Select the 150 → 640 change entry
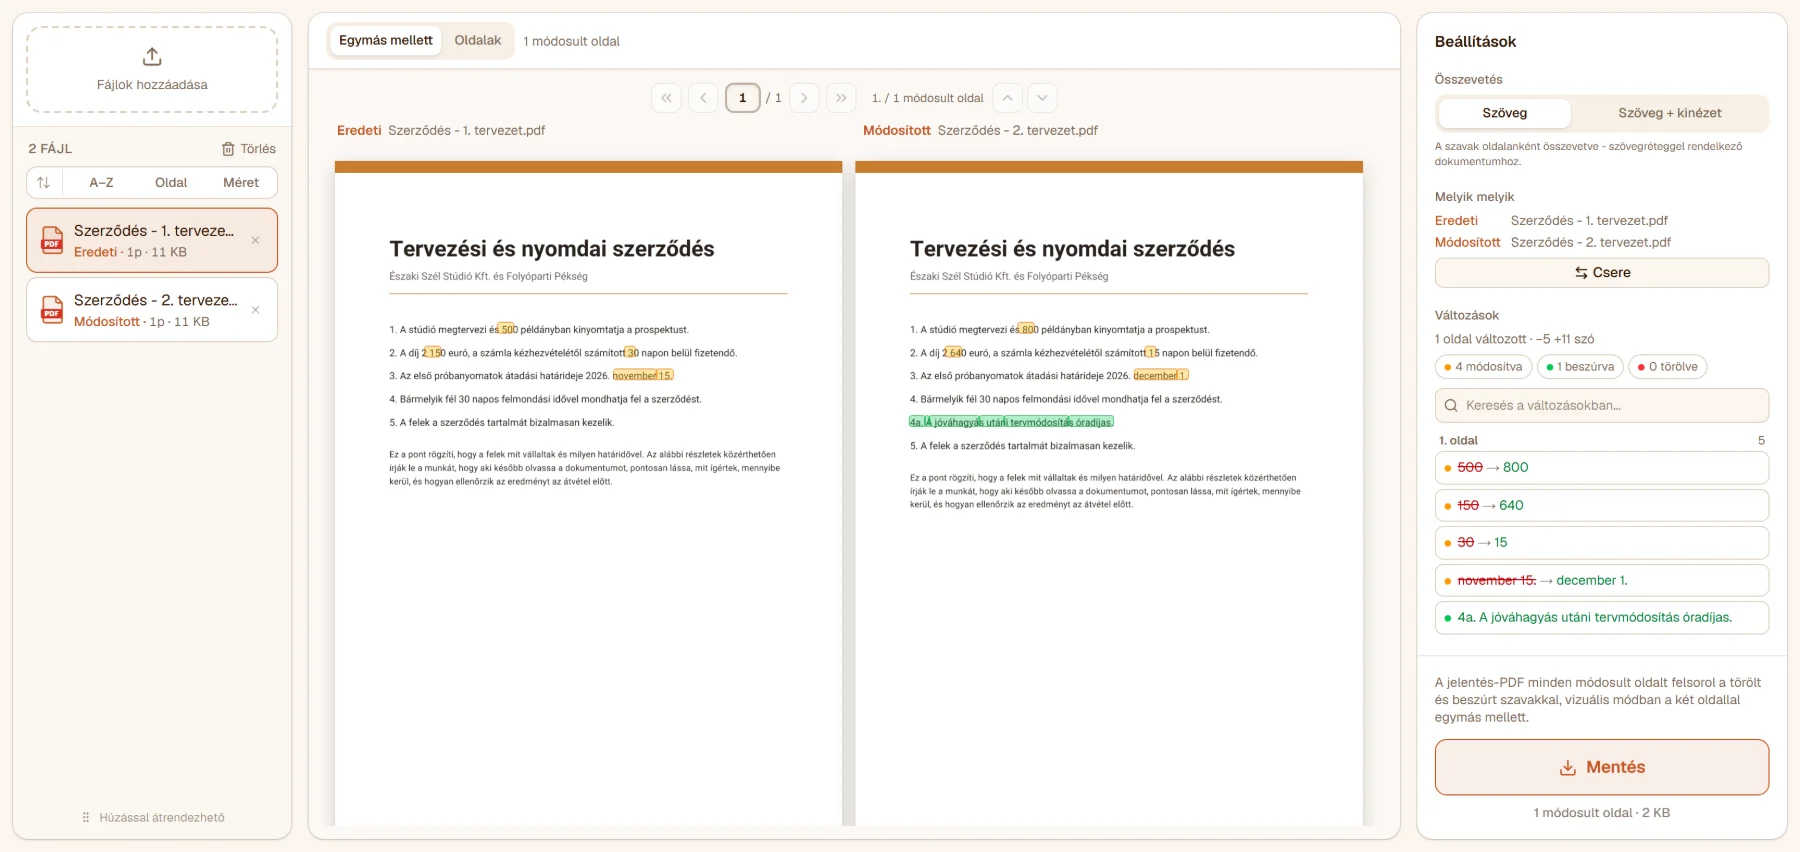Screen dimensions: 1800x852 [x=1602, y=505]
